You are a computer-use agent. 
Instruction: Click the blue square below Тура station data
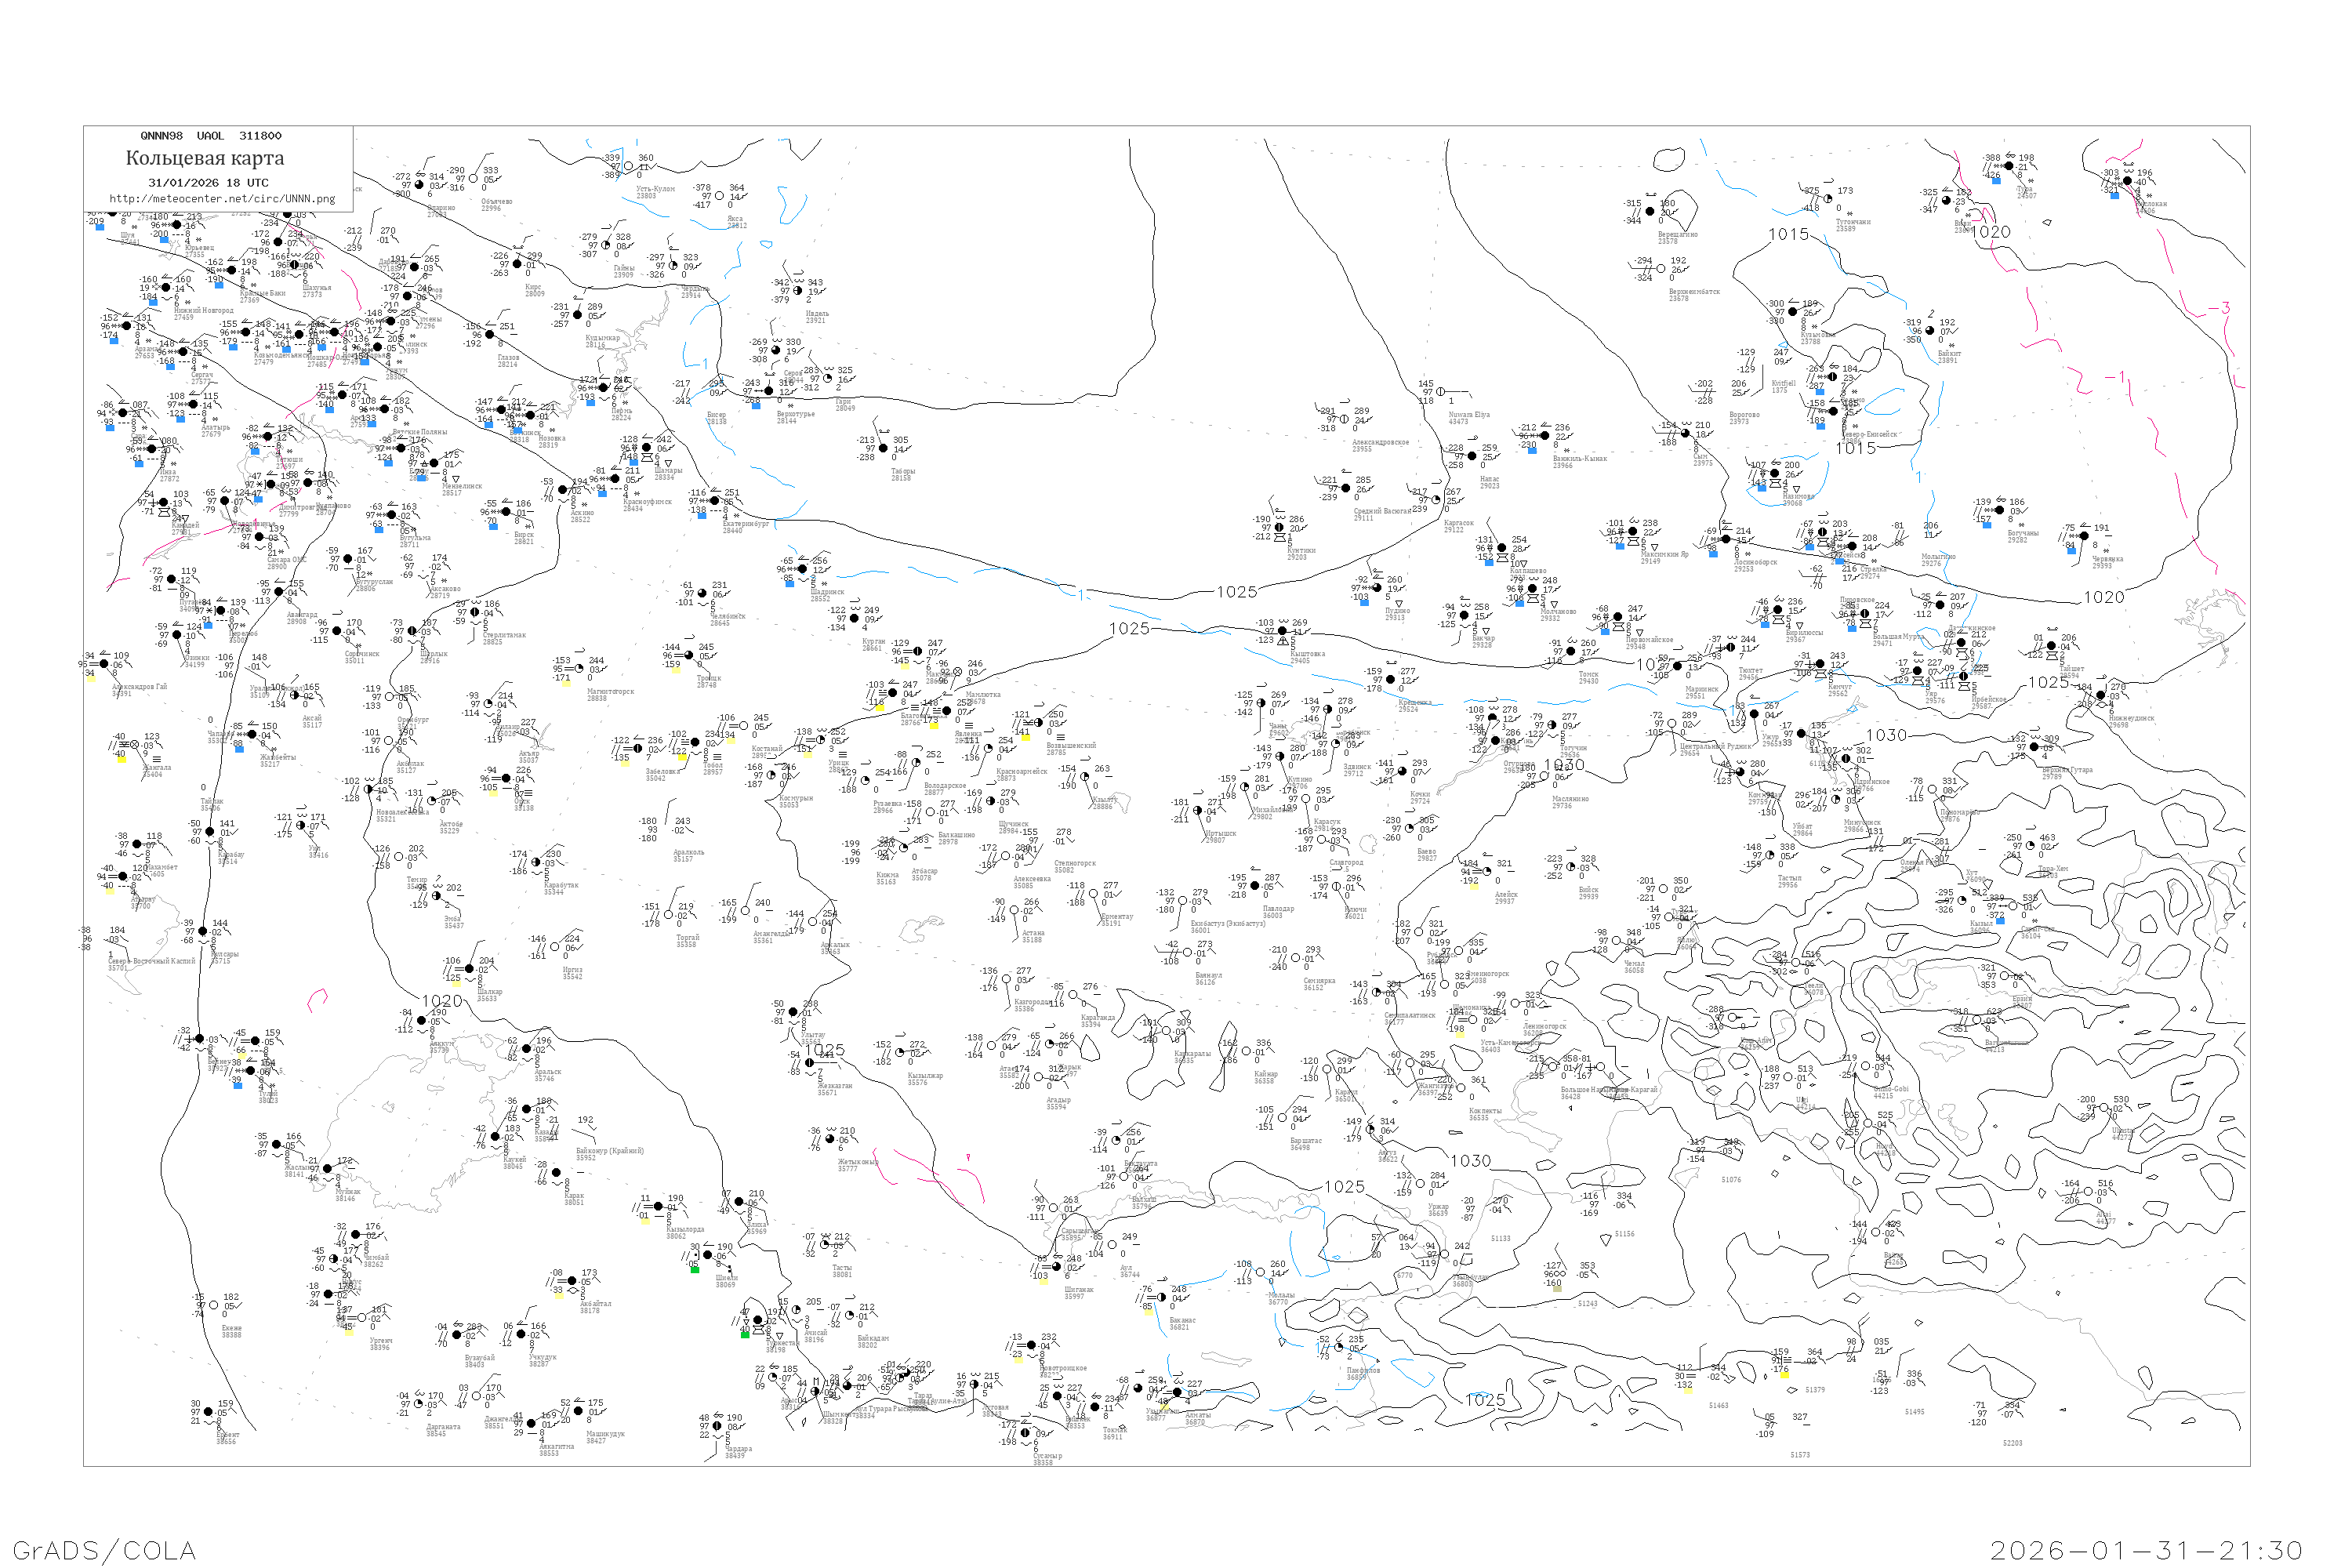(x=1997, y=181)
